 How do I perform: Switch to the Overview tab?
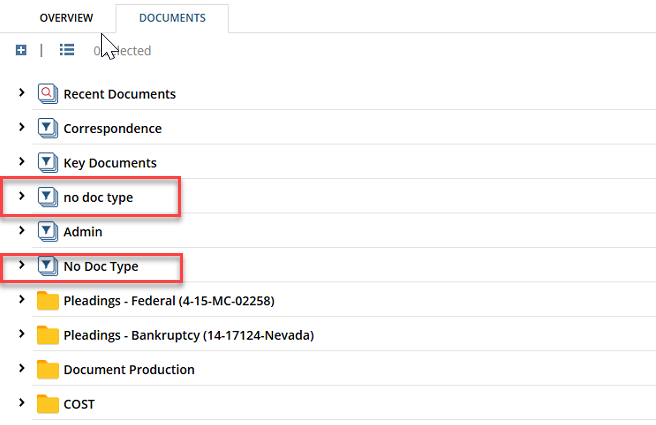coord(66,18)
